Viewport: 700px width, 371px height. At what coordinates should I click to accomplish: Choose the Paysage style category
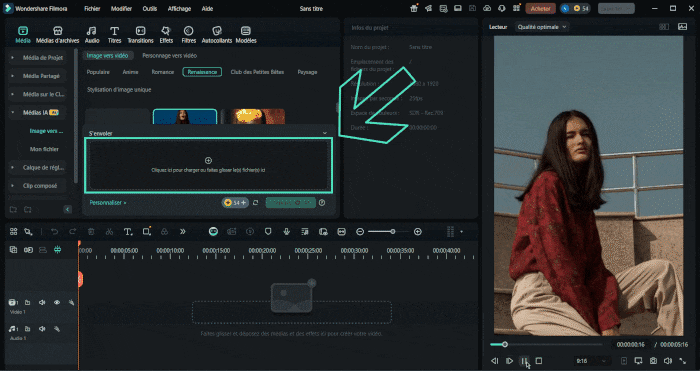point(307,72)
